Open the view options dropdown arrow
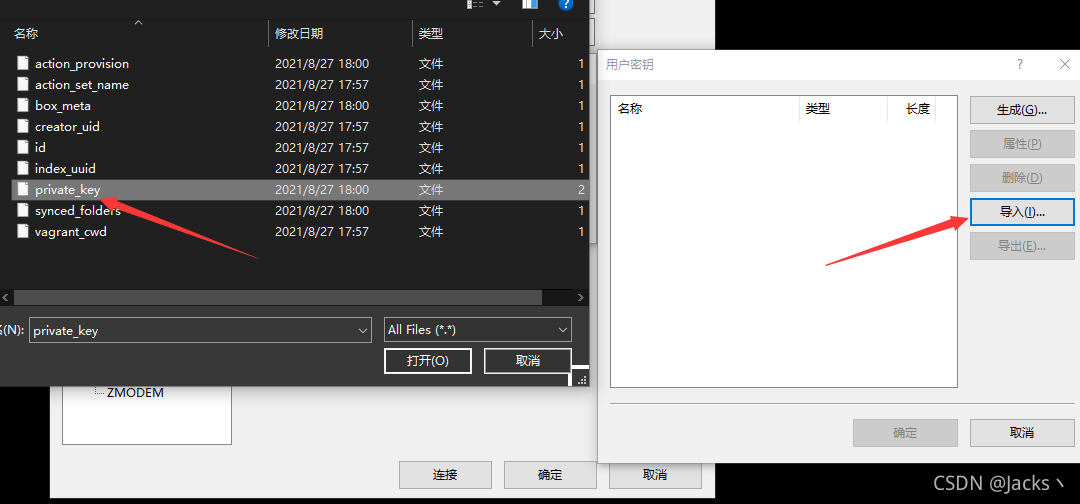The width and height of the screenshot is (1080, 504). (497, 4)
